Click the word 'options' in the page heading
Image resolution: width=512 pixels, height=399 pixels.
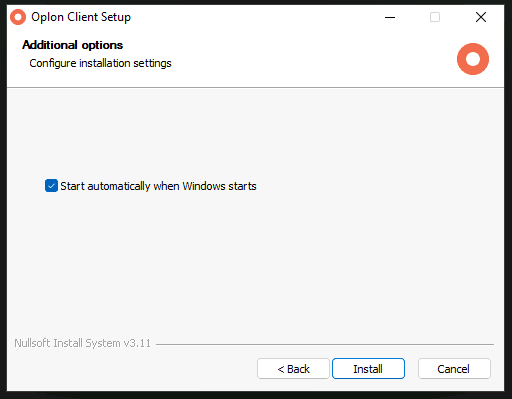coord(102,45)
